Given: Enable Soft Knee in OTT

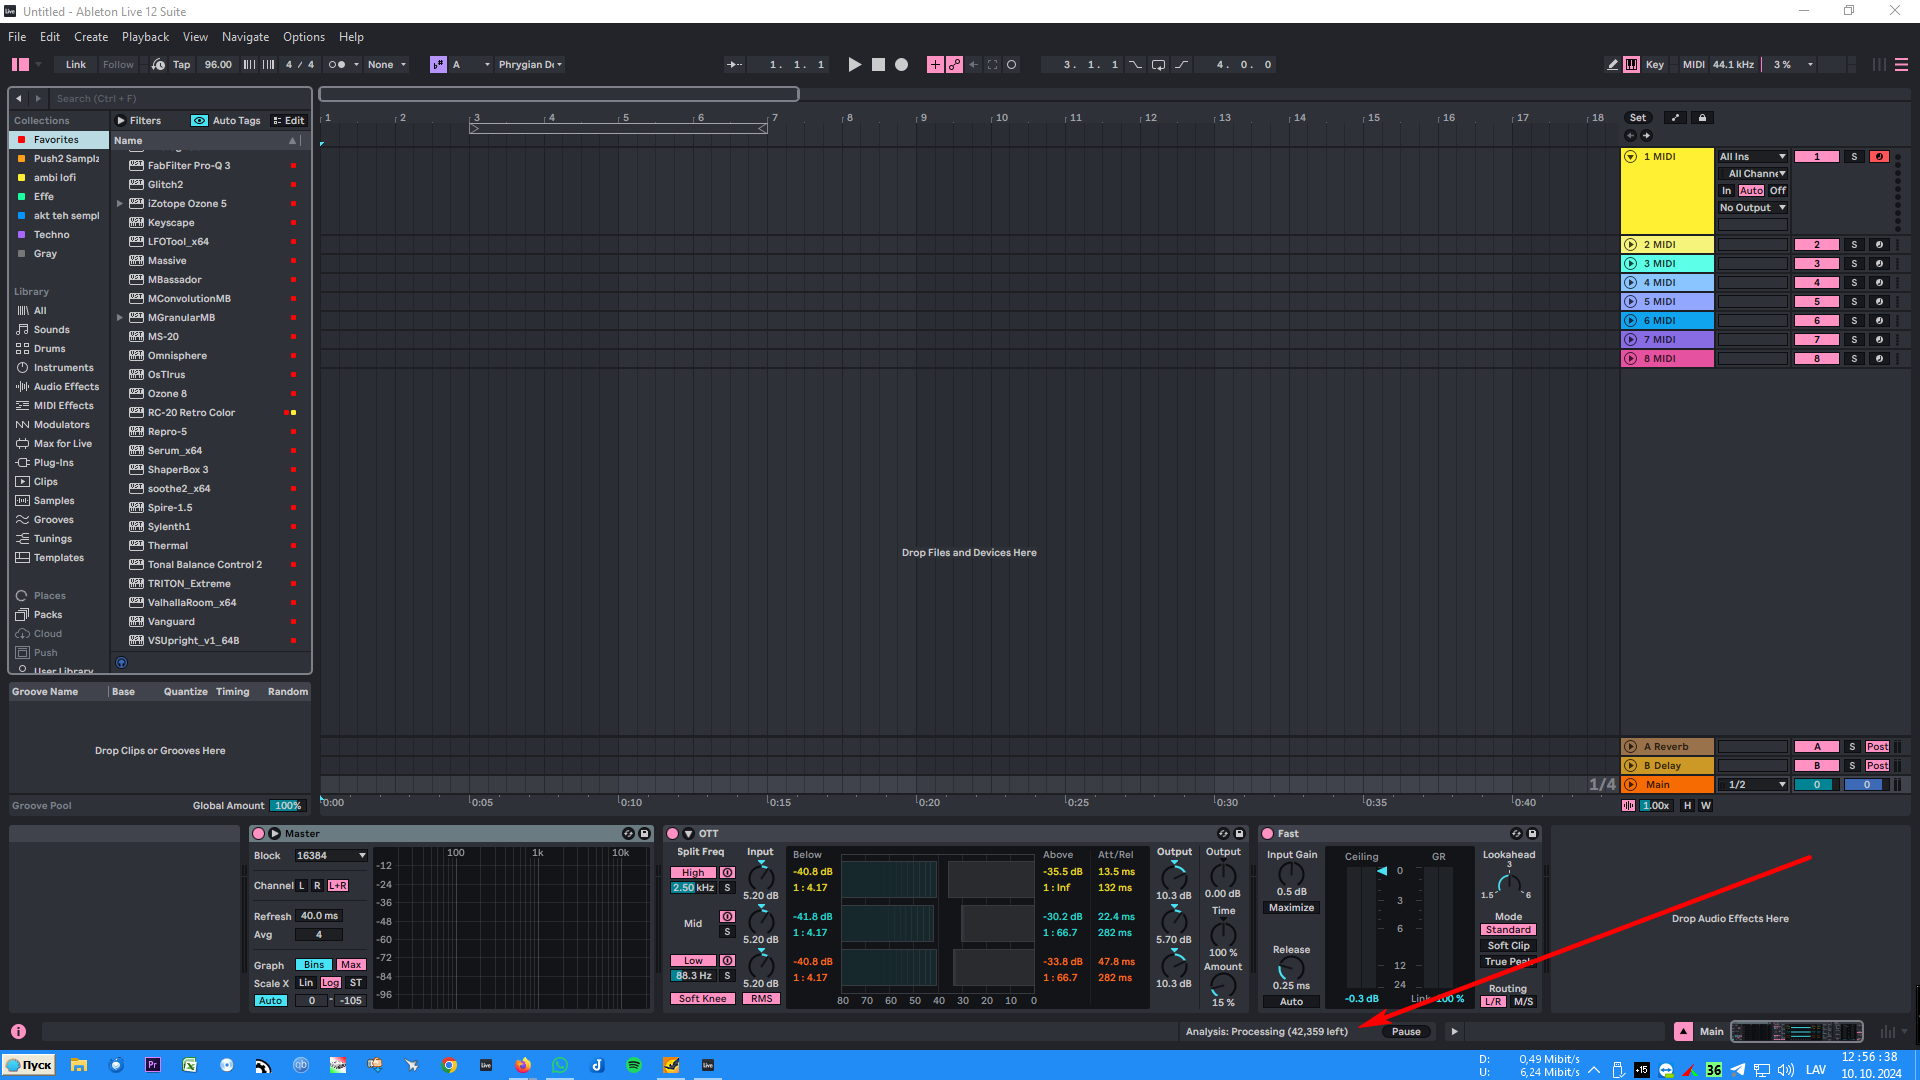Looking at the screenshot, I should click(x=702, y=999).
